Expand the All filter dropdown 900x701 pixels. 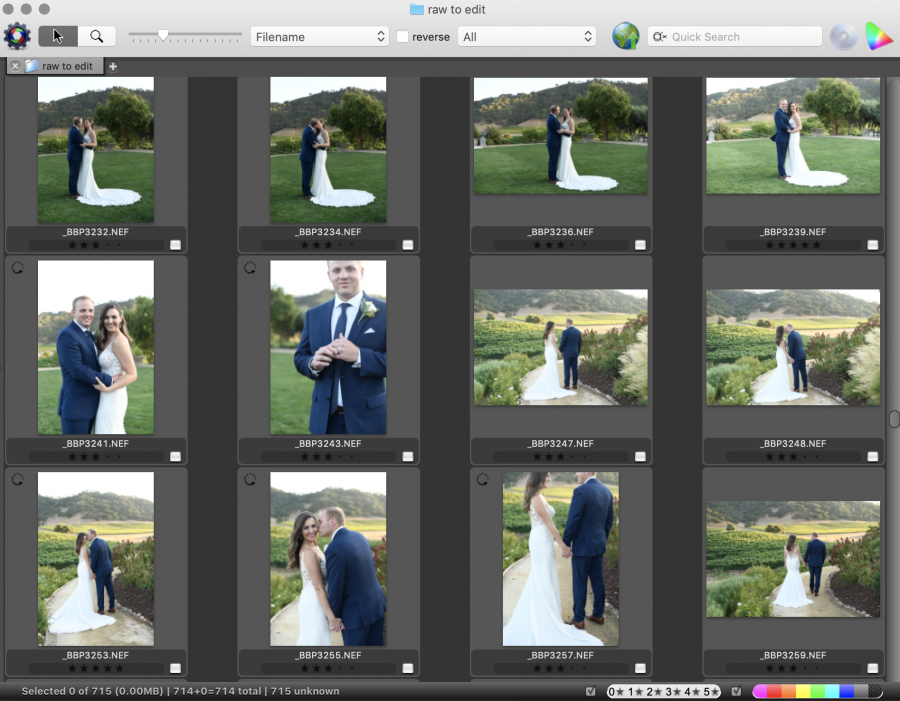[x=526, y=37]
